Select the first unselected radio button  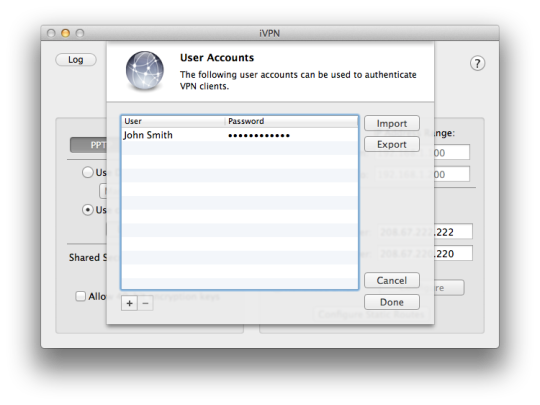coord(88,172)
